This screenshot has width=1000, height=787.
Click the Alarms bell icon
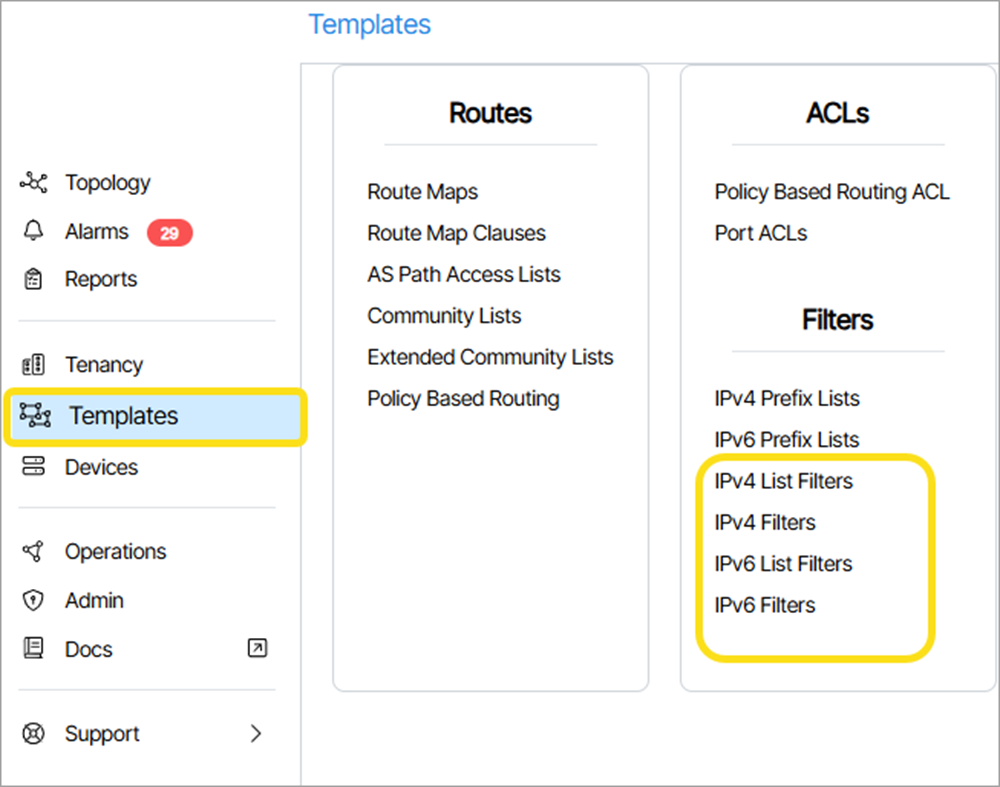click(34, 232)
